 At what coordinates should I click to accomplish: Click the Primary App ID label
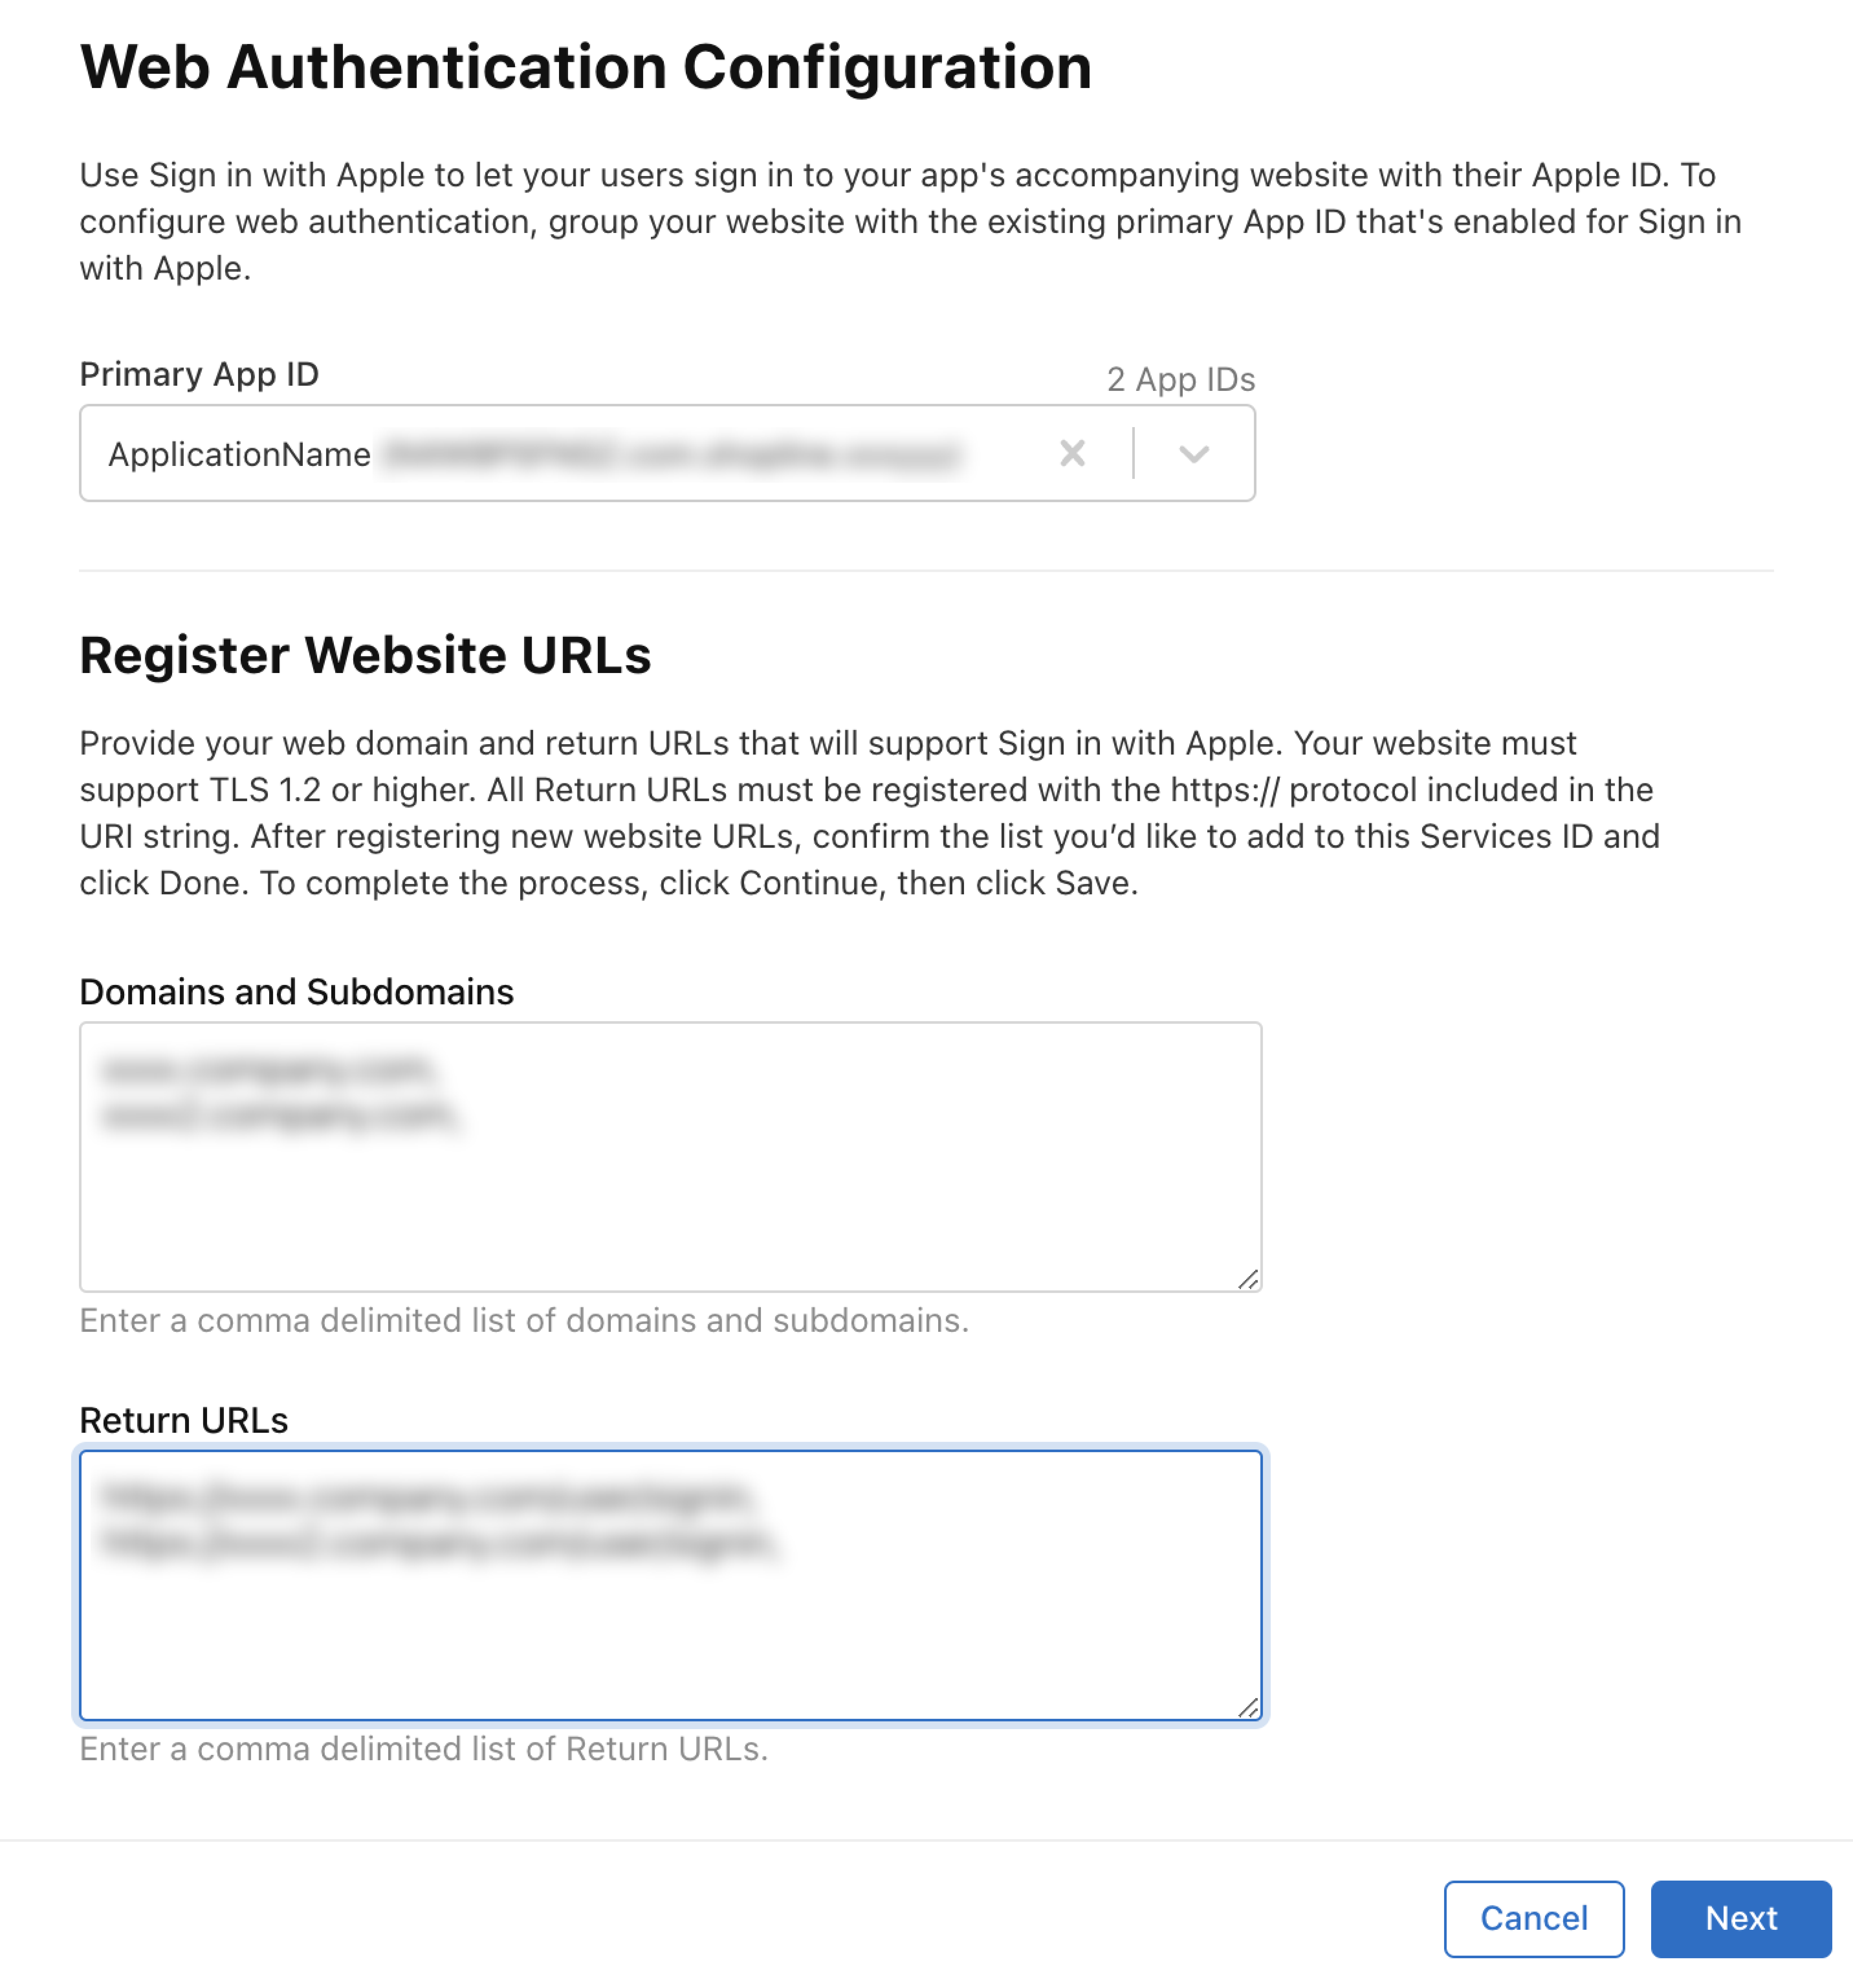199,374
